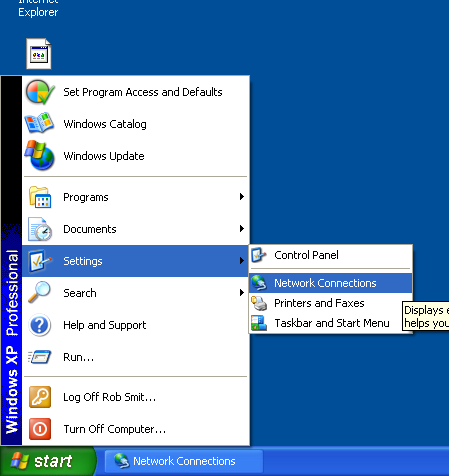Open Control Panel from Settings submenu

tap(331, 255)
